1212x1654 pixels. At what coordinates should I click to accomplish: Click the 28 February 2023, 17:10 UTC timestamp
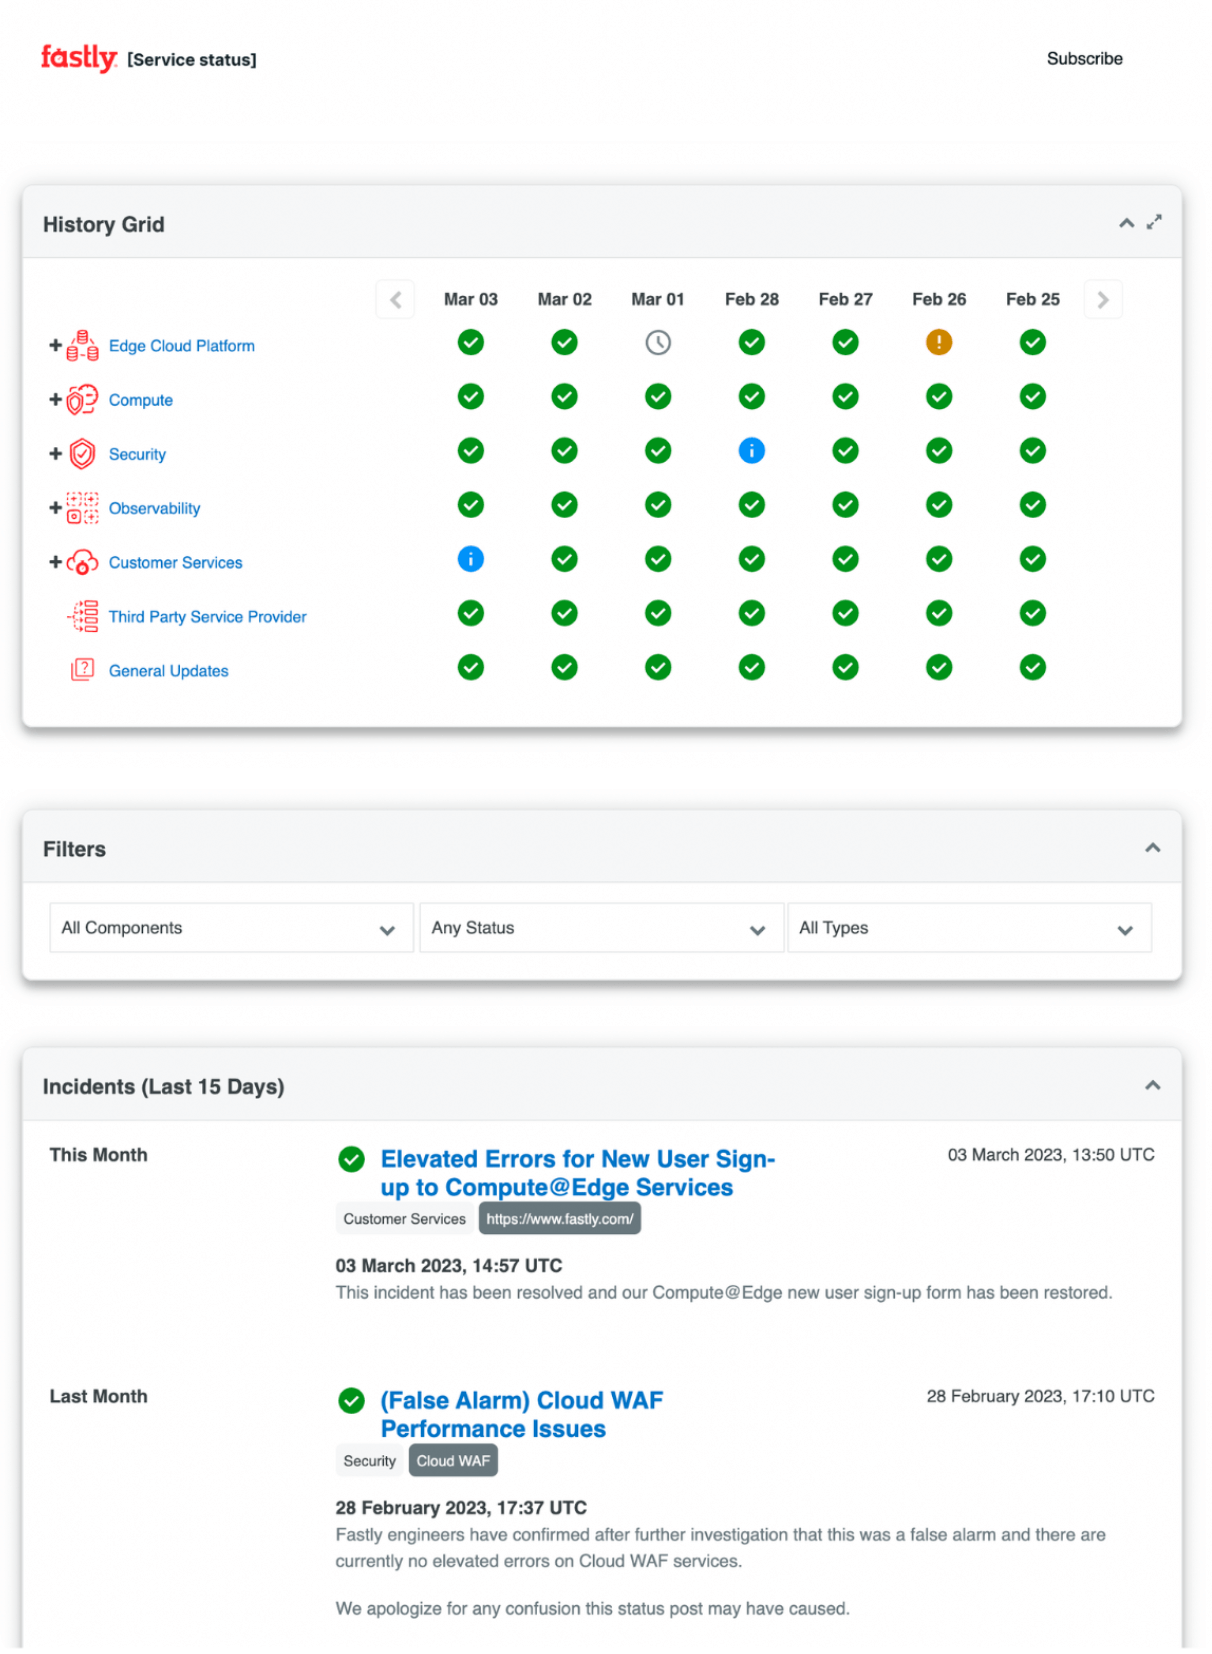pyautogui.click(x=1040, y=1397)
